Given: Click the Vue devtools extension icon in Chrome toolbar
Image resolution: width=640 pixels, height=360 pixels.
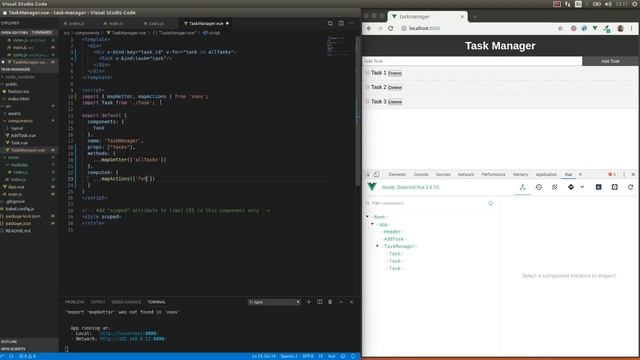Looking at the screenshot, I should point(595,28).
